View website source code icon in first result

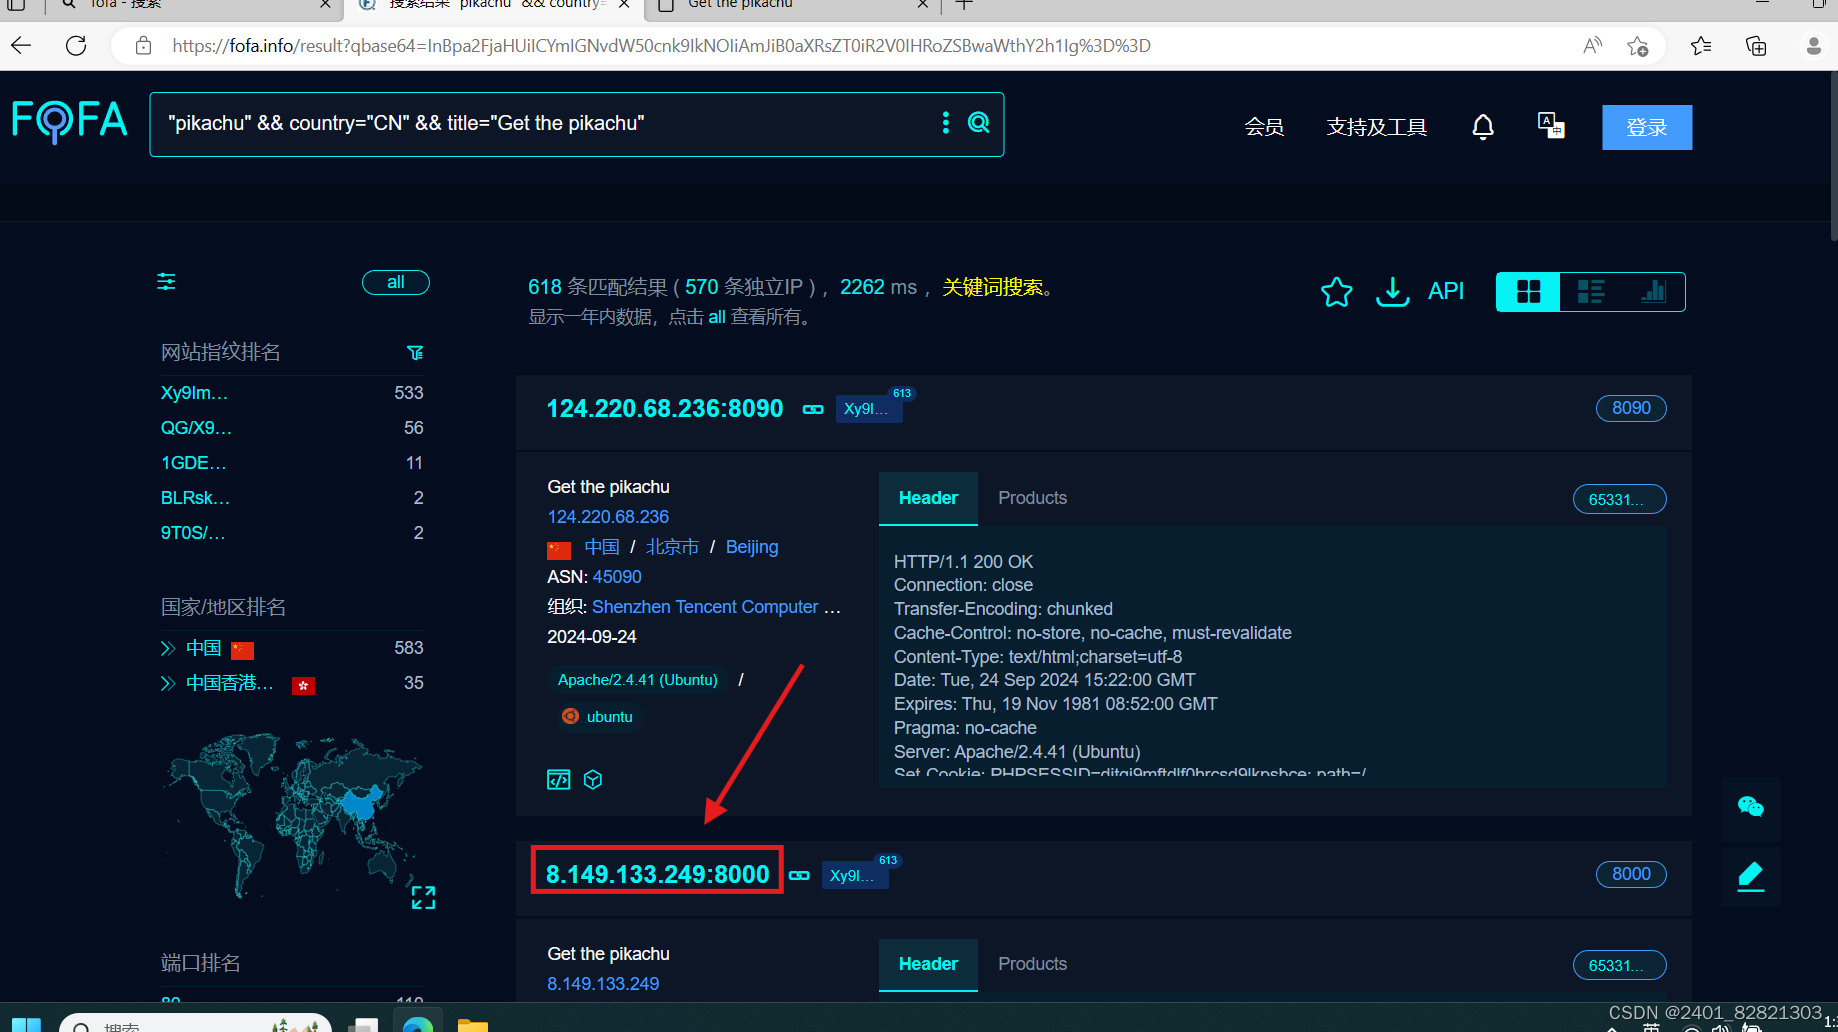click(x=559, y=780)
